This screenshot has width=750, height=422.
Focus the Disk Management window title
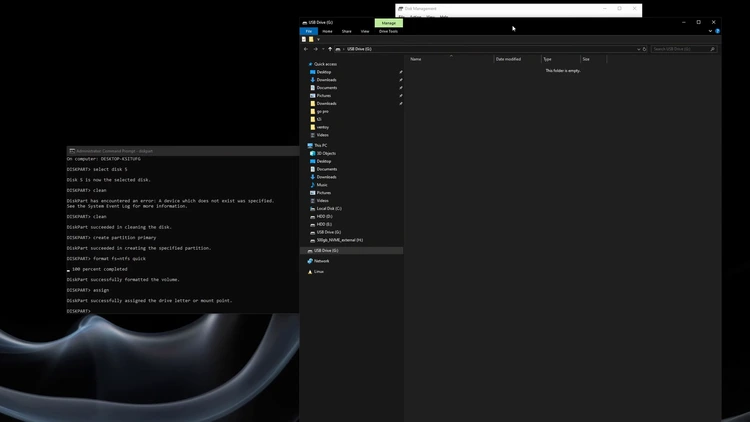click(420, 9)
